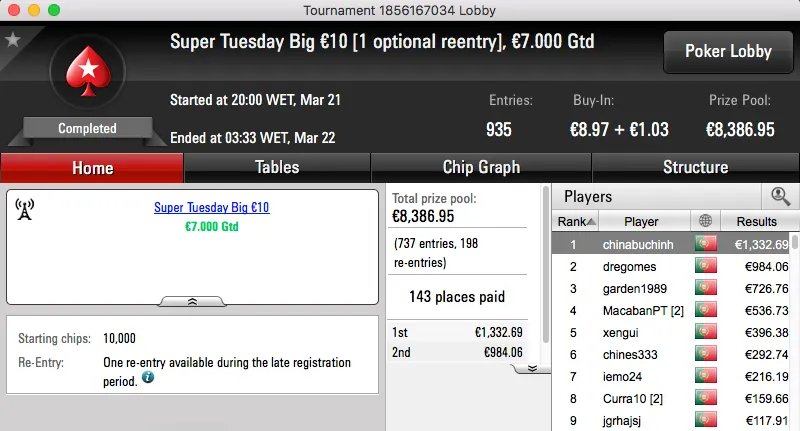This screenshot has height=431, width=800.
Task: Open the Super Tuesday Big €10 link
Action: point(211,208)
